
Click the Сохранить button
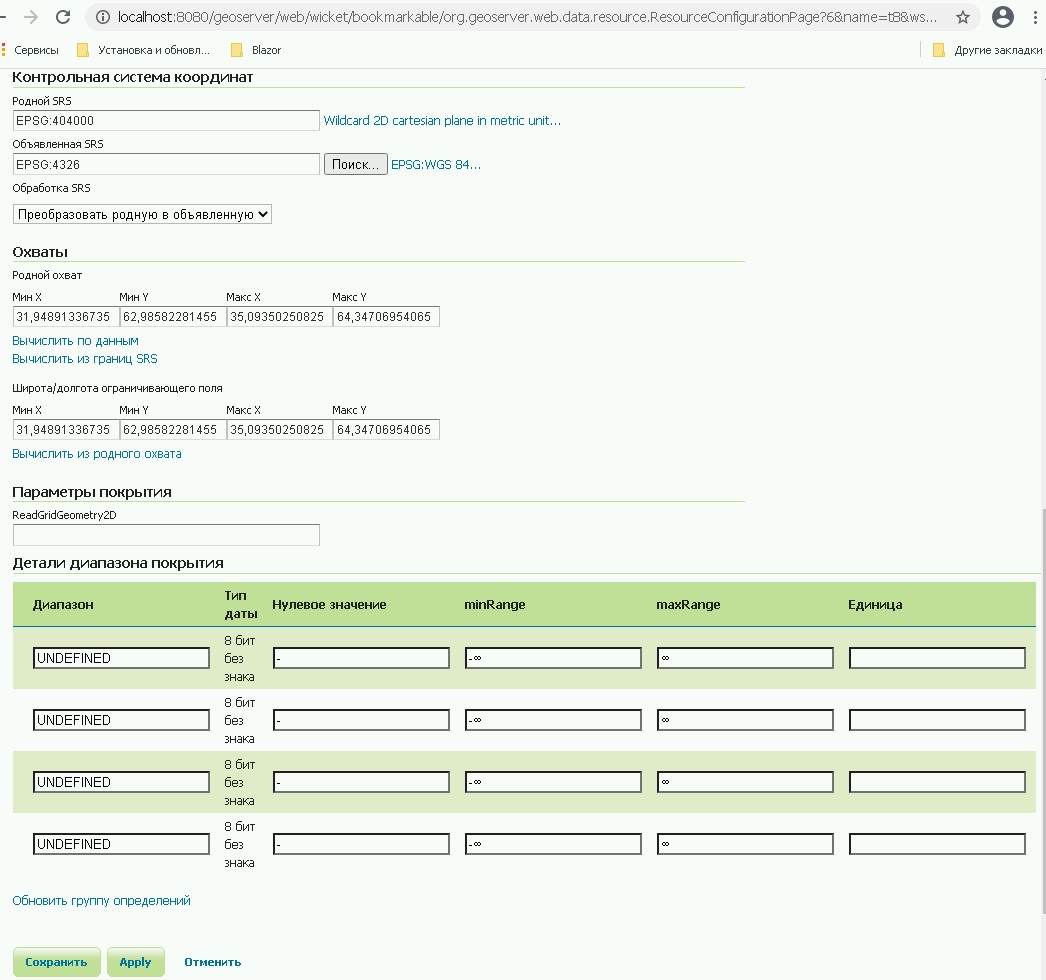(56, 962)
